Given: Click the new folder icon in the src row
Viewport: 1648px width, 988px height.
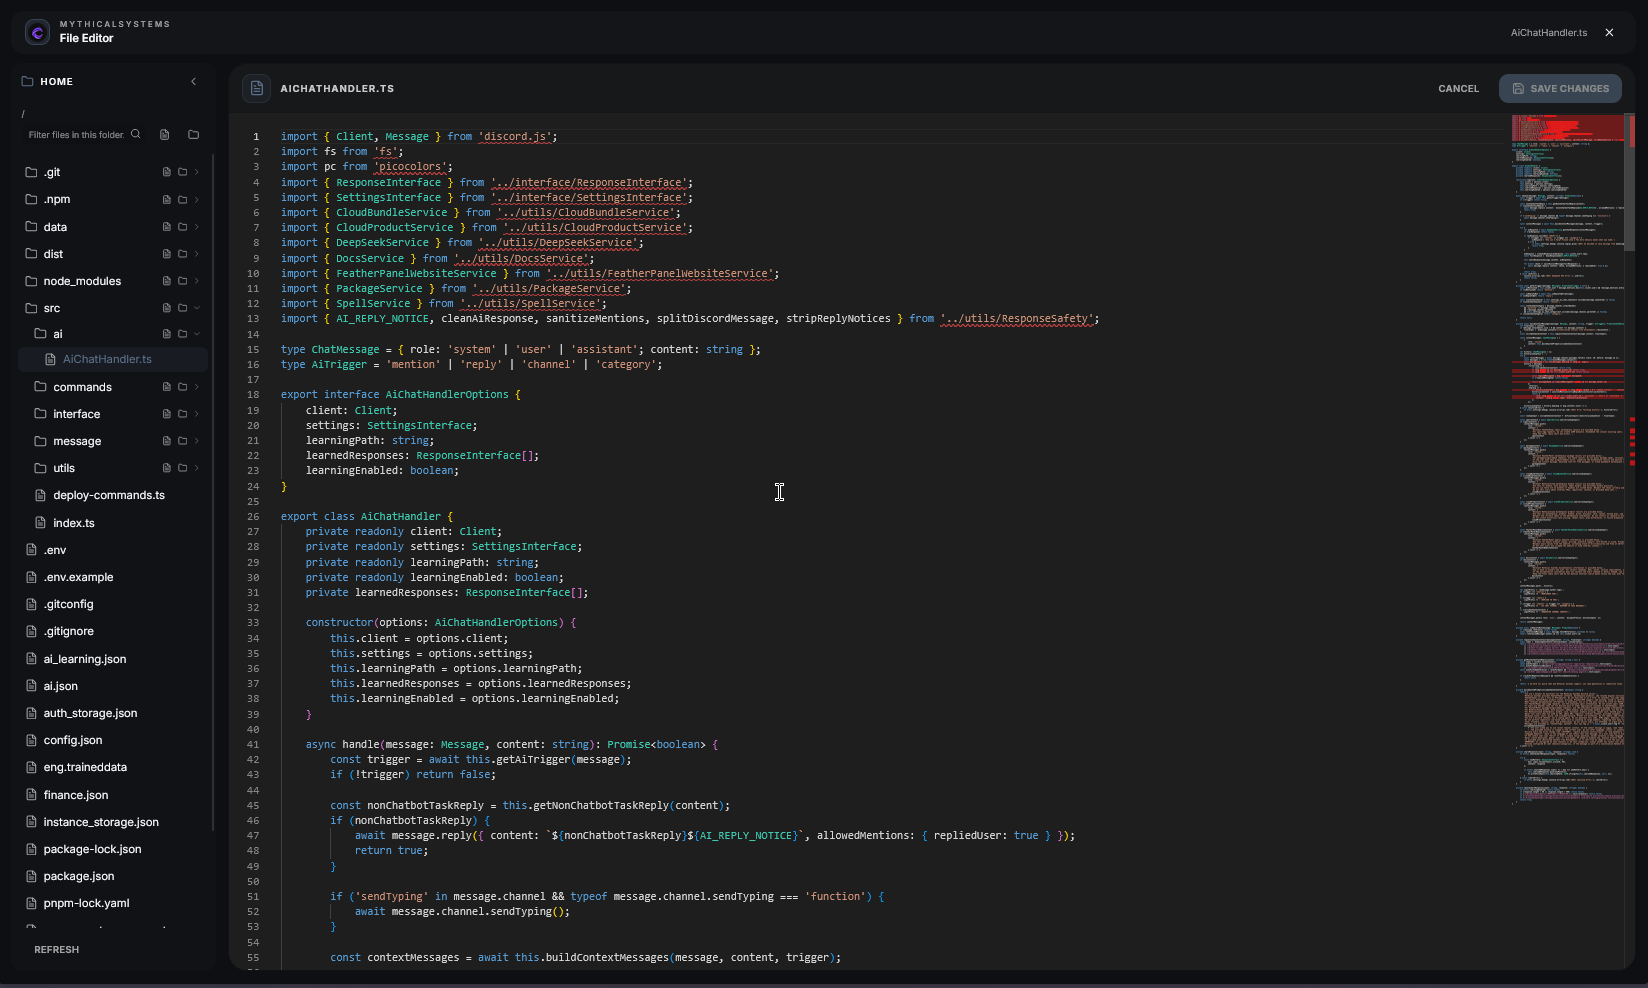Looking at the screenshot, I should tap(183, 308).
